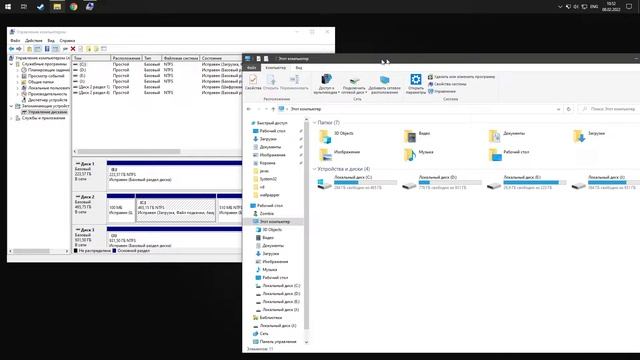640x360 pixels.
Task: Sort by the Состояние column header
Action: tap(220, 58)
